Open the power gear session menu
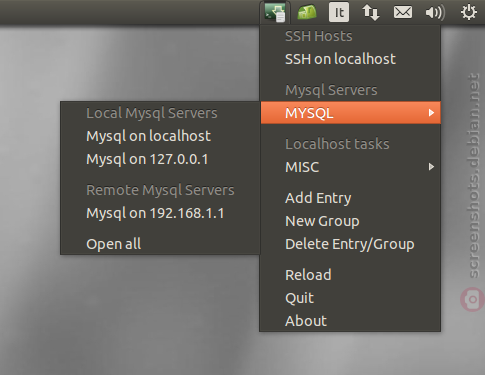Viewport: 485px width, 375px height. click(468, 12)
